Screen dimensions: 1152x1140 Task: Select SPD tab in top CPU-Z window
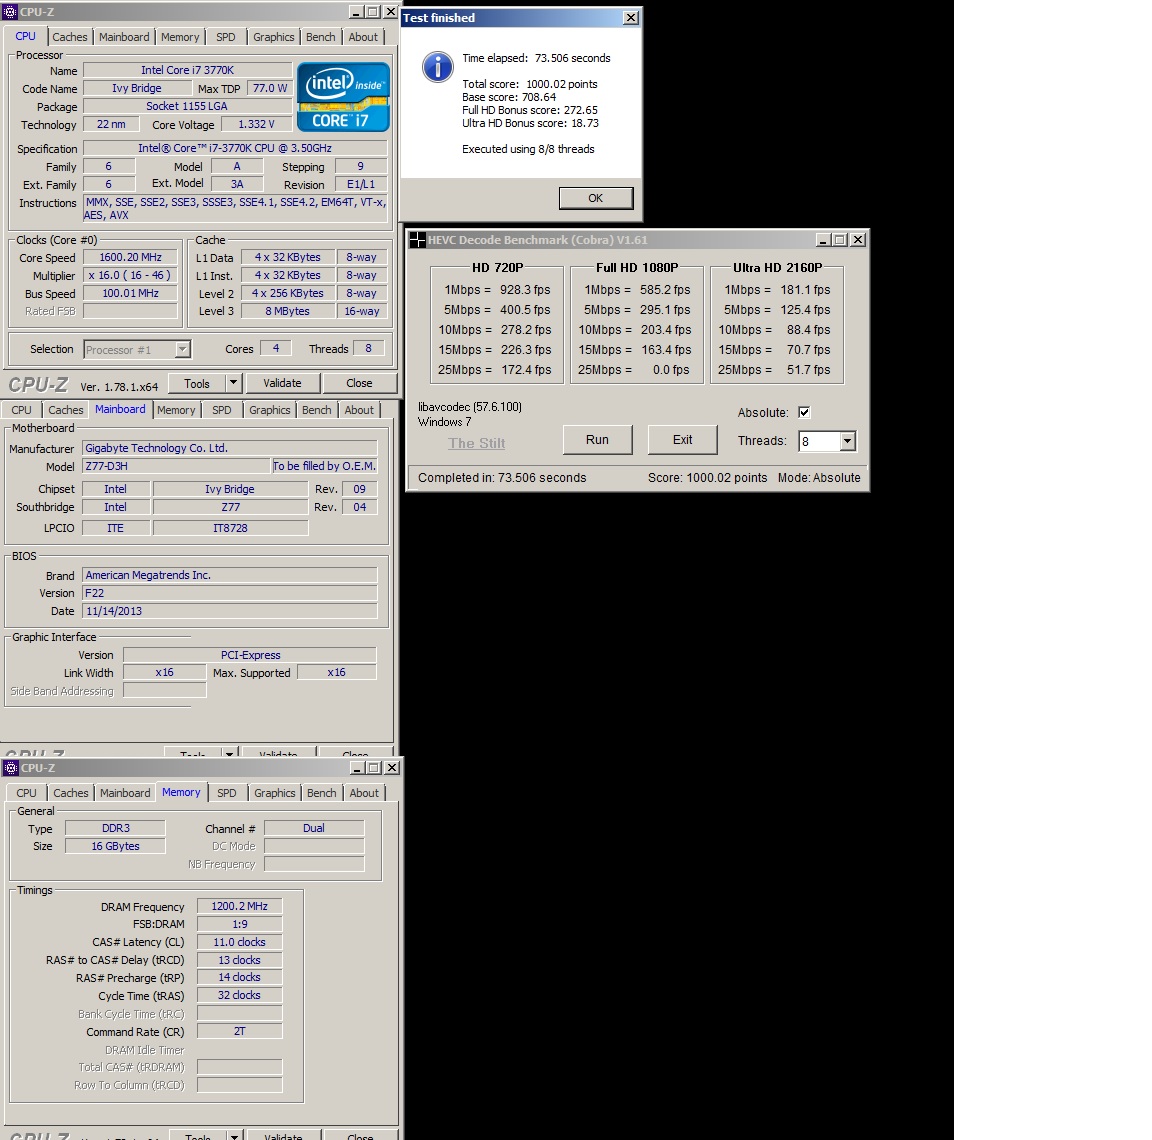(x=226, y=37)
